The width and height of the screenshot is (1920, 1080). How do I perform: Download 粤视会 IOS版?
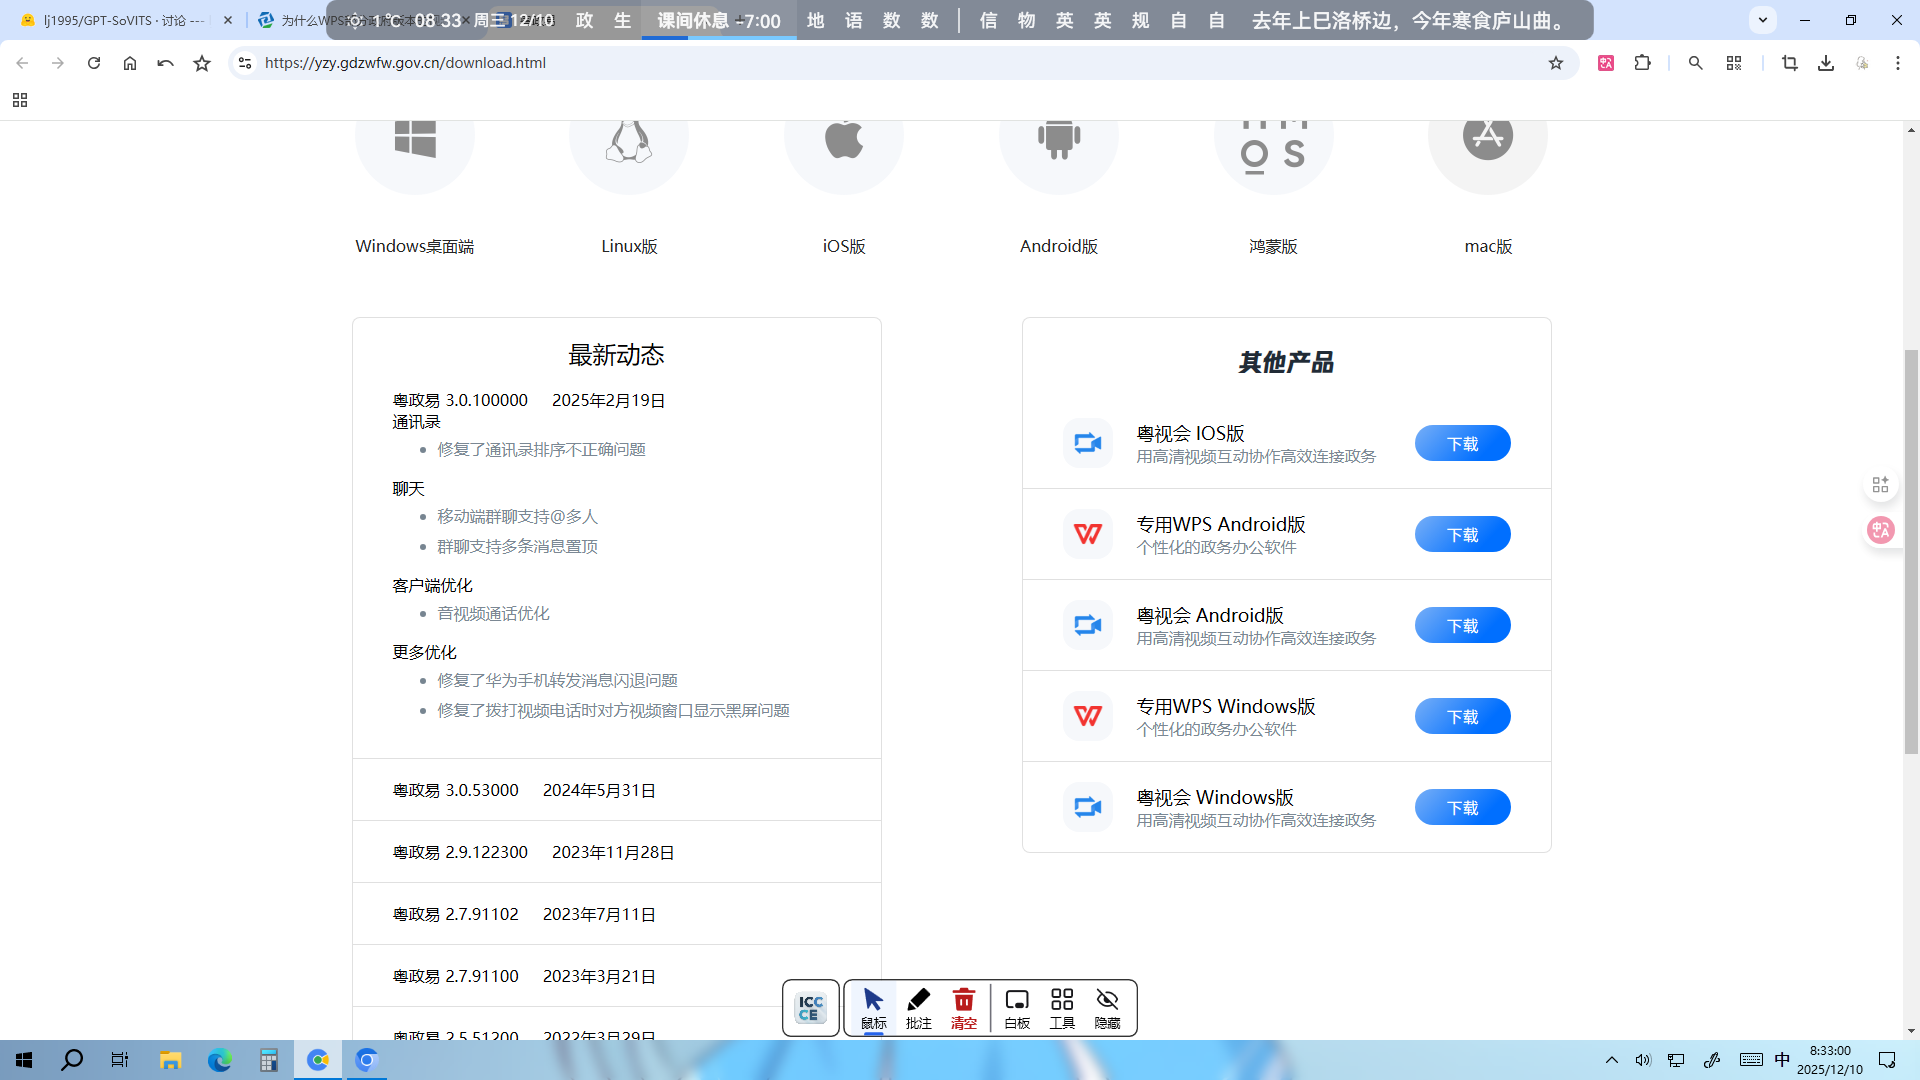click(1462, 443)
